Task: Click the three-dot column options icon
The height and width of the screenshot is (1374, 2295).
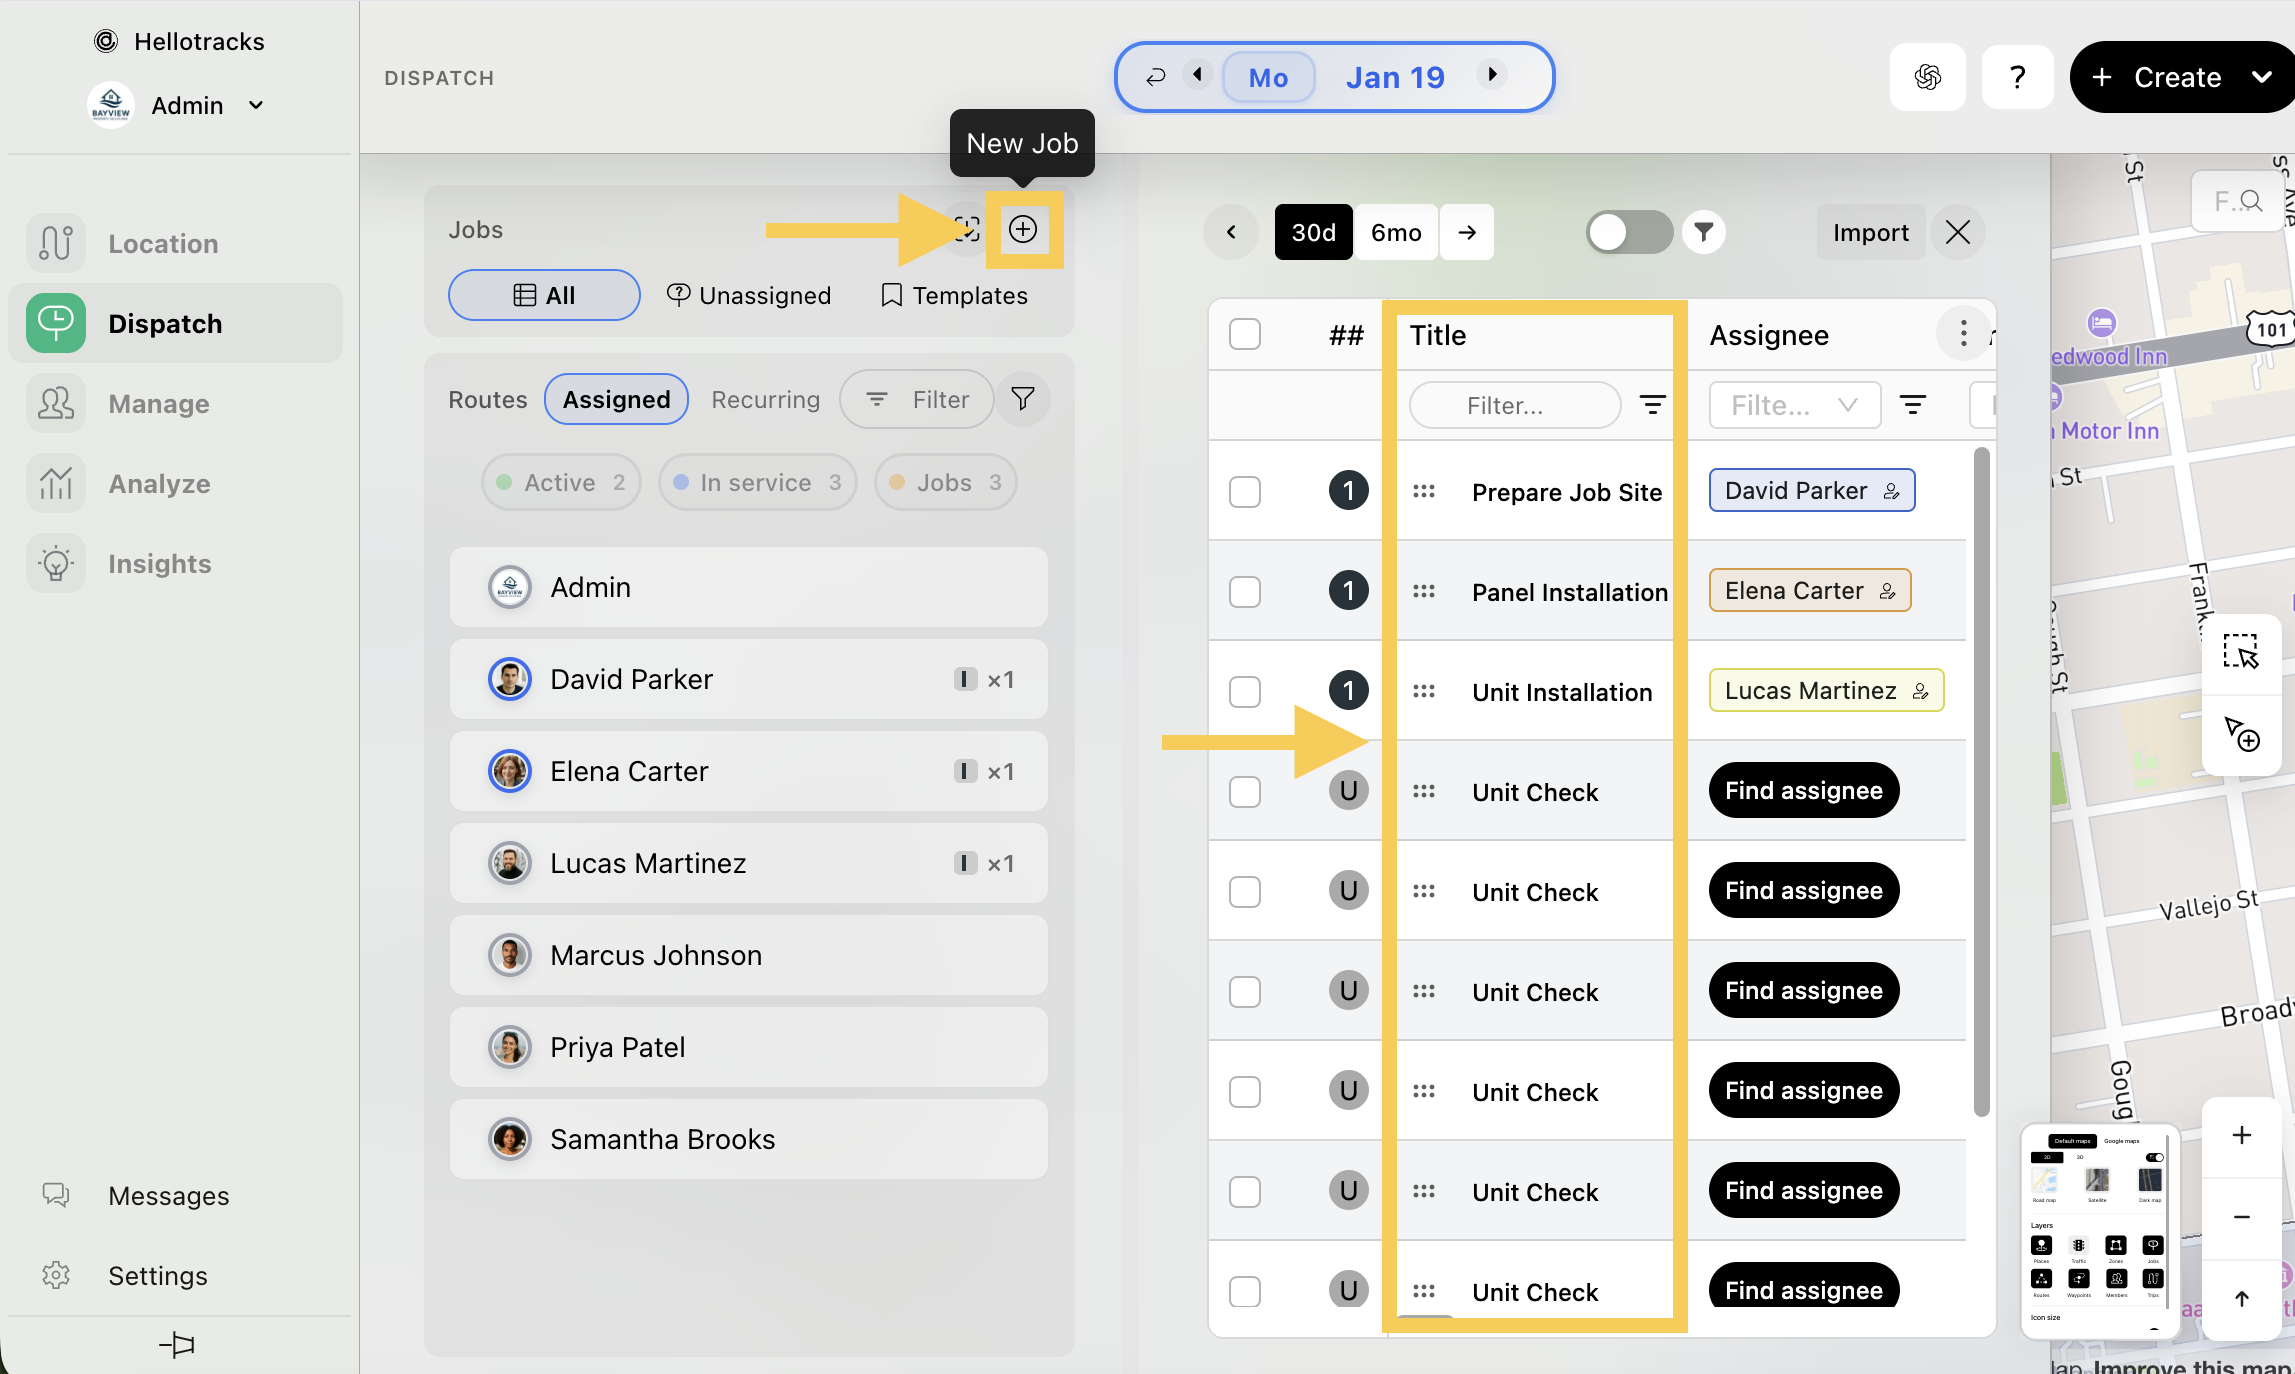Action: (x=1963, y=334)
